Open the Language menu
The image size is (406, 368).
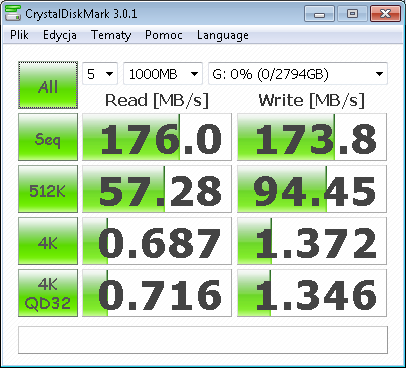coord(223,35)
